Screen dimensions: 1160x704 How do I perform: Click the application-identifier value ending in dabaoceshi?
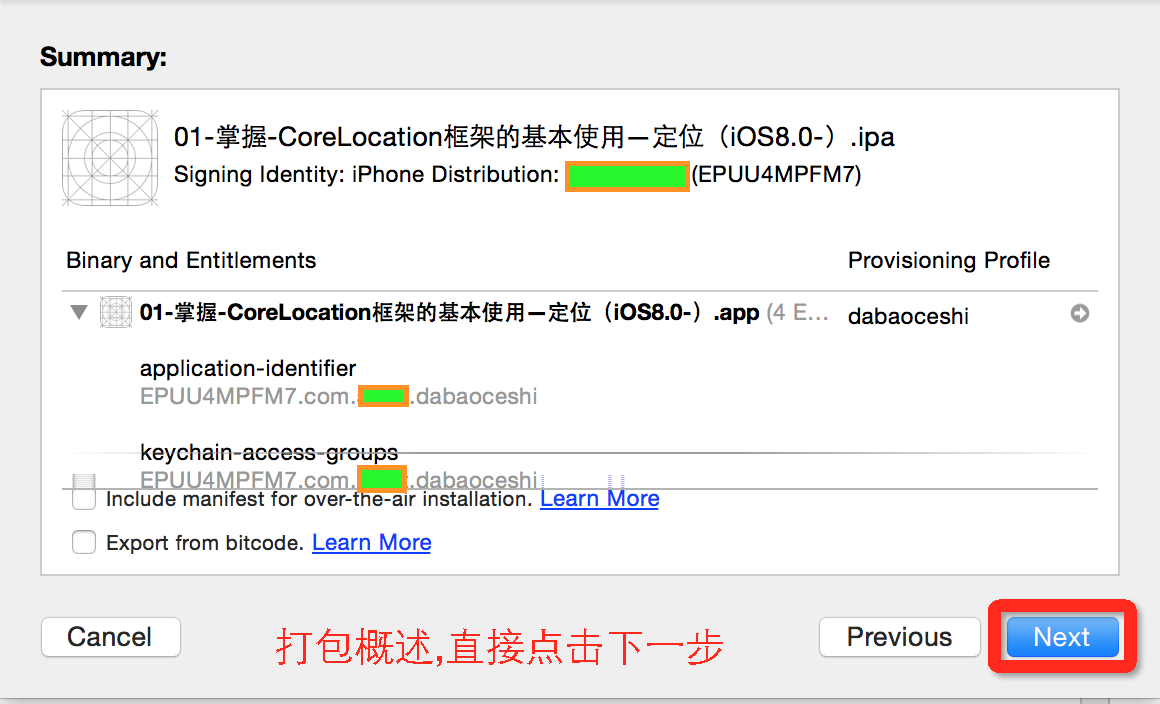coord(338,396)
